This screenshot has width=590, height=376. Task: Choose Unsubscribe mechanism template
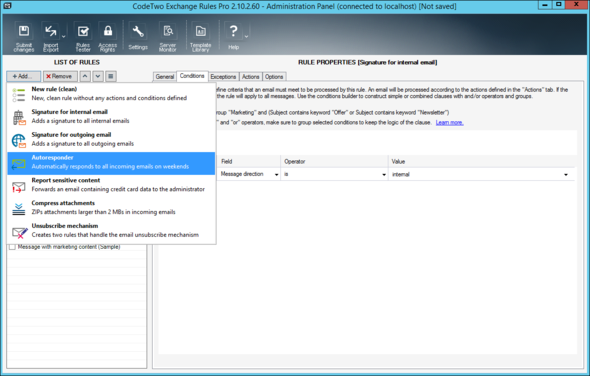111,230
